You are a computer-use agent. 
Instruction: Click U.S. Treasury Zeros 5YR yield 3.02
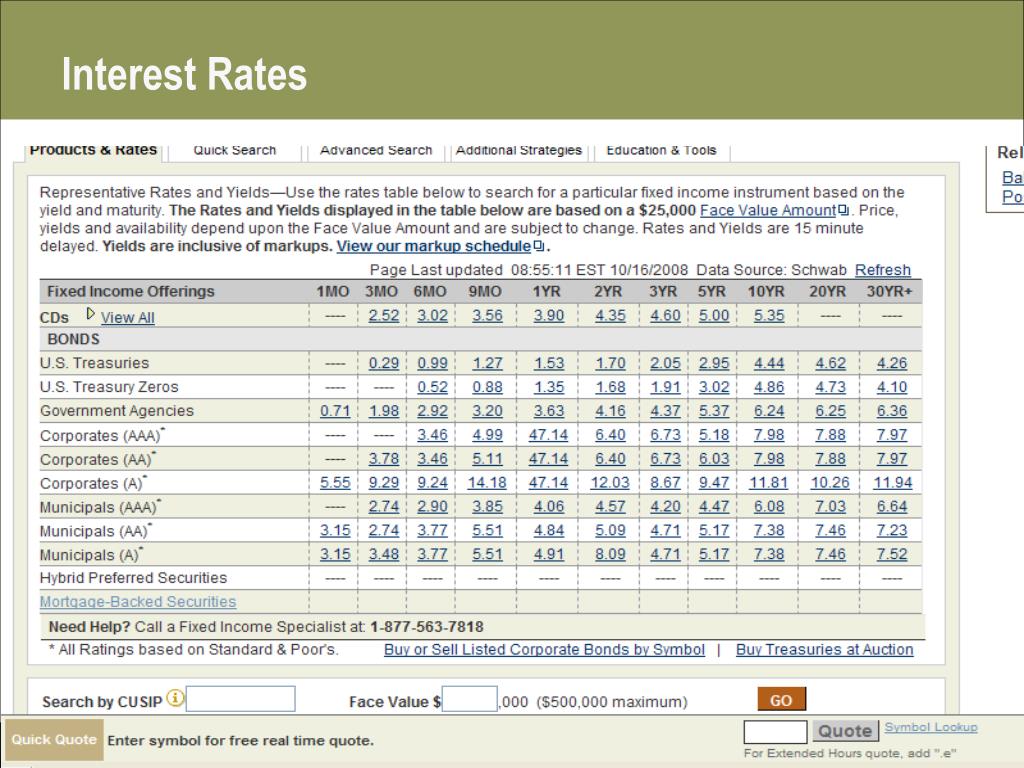click(x=714, y=387)
